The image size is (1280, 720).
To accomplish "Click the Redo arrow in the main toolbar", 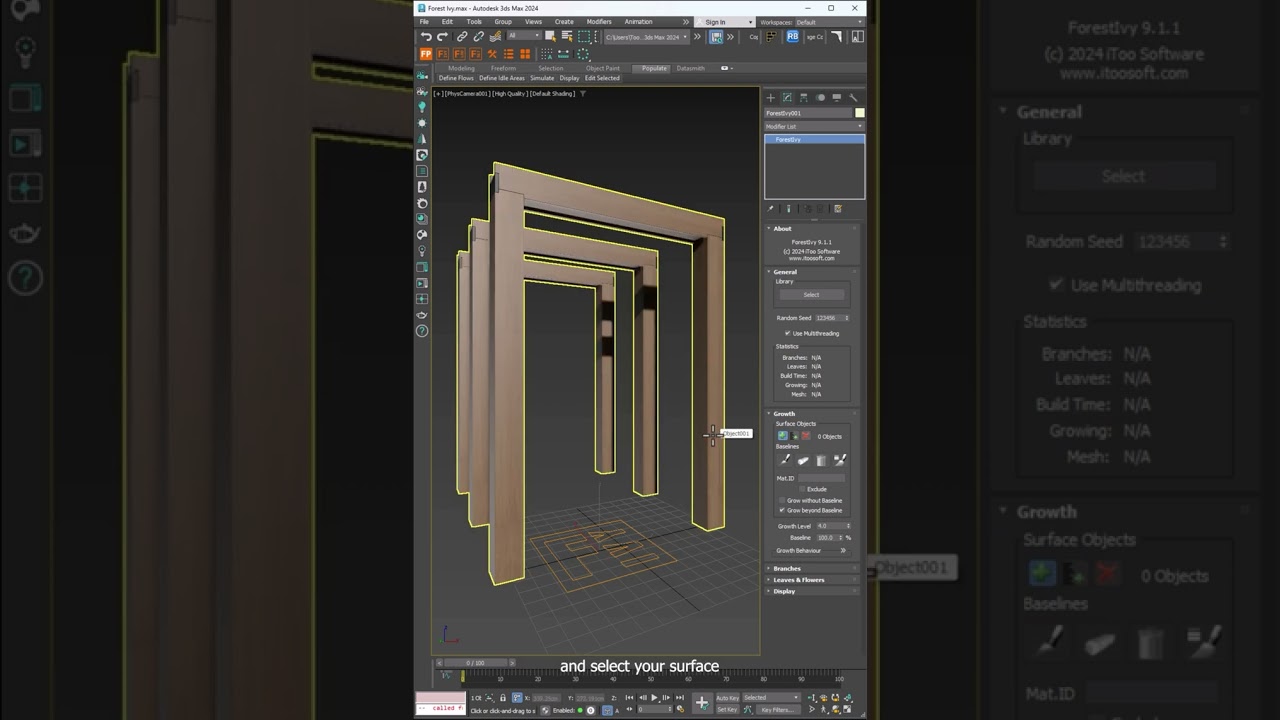I will (x=442, y=37).
